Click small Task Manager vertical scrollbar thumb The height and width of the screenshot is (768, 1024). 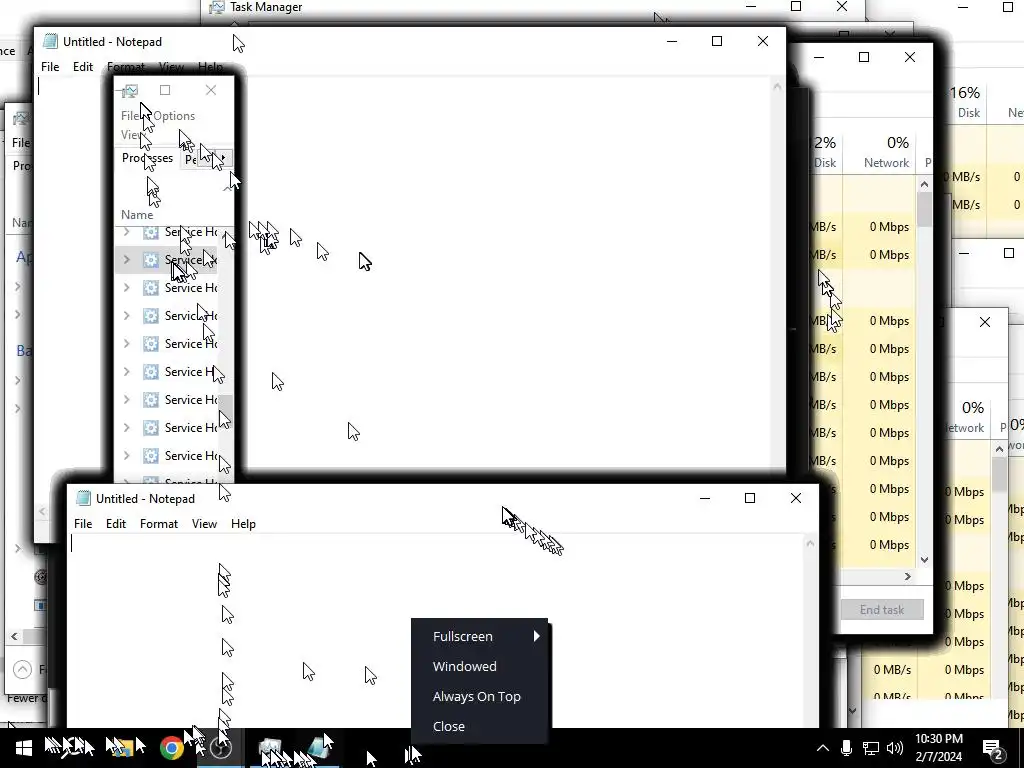[x=225, y=409]
